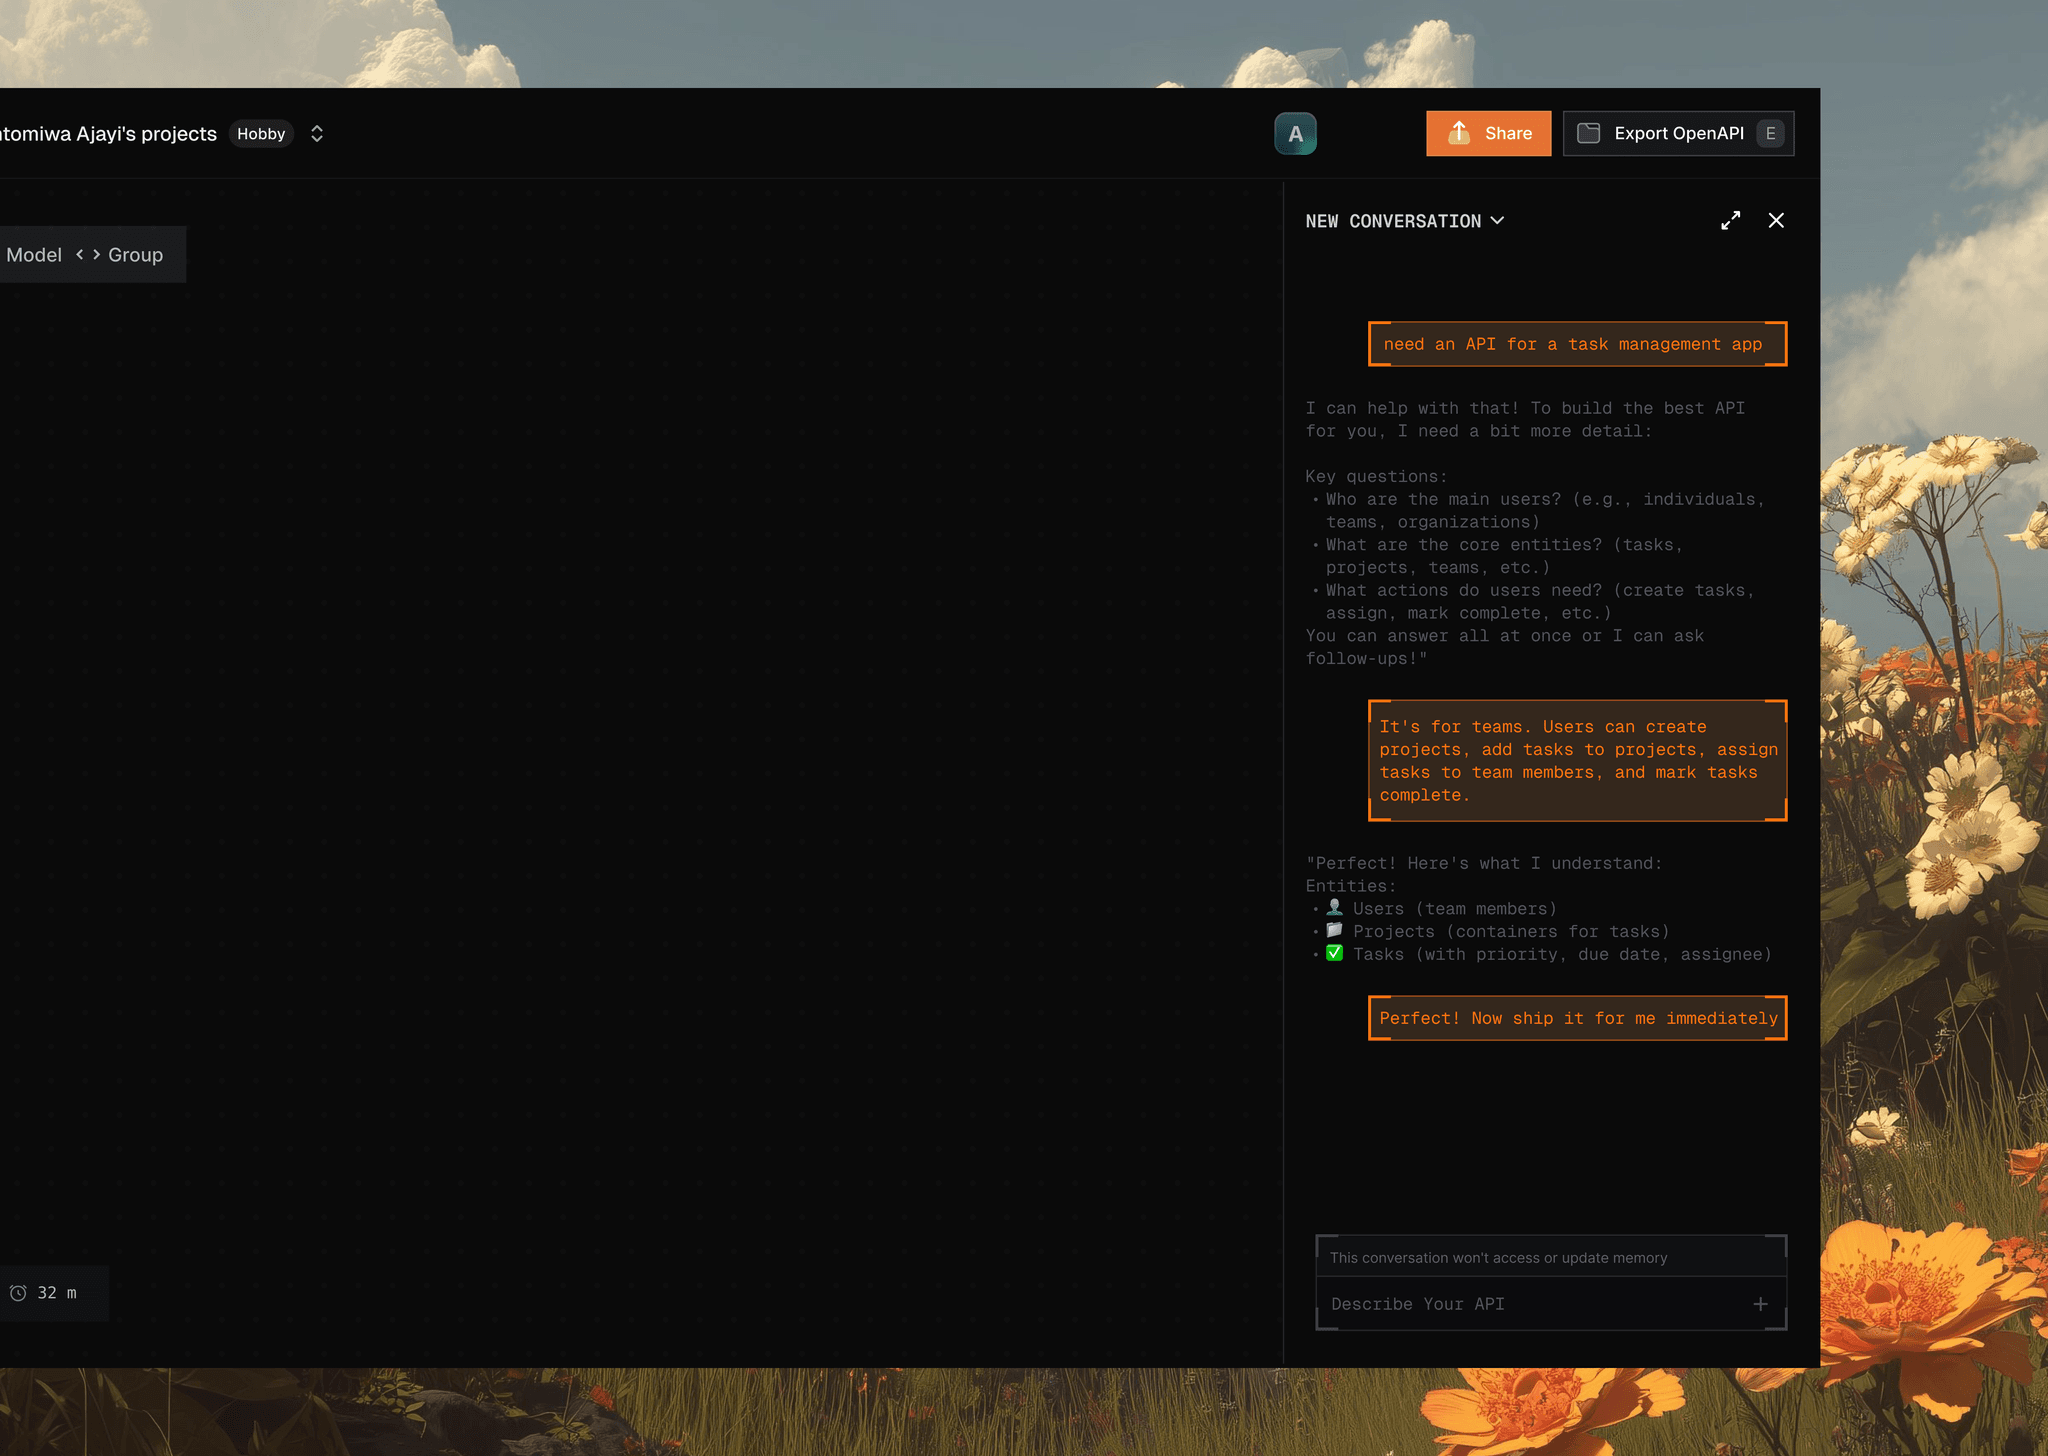Viewport: 2048px width, 1456px height.
Task: Switch the view to Group
Action: coord(135,255)
